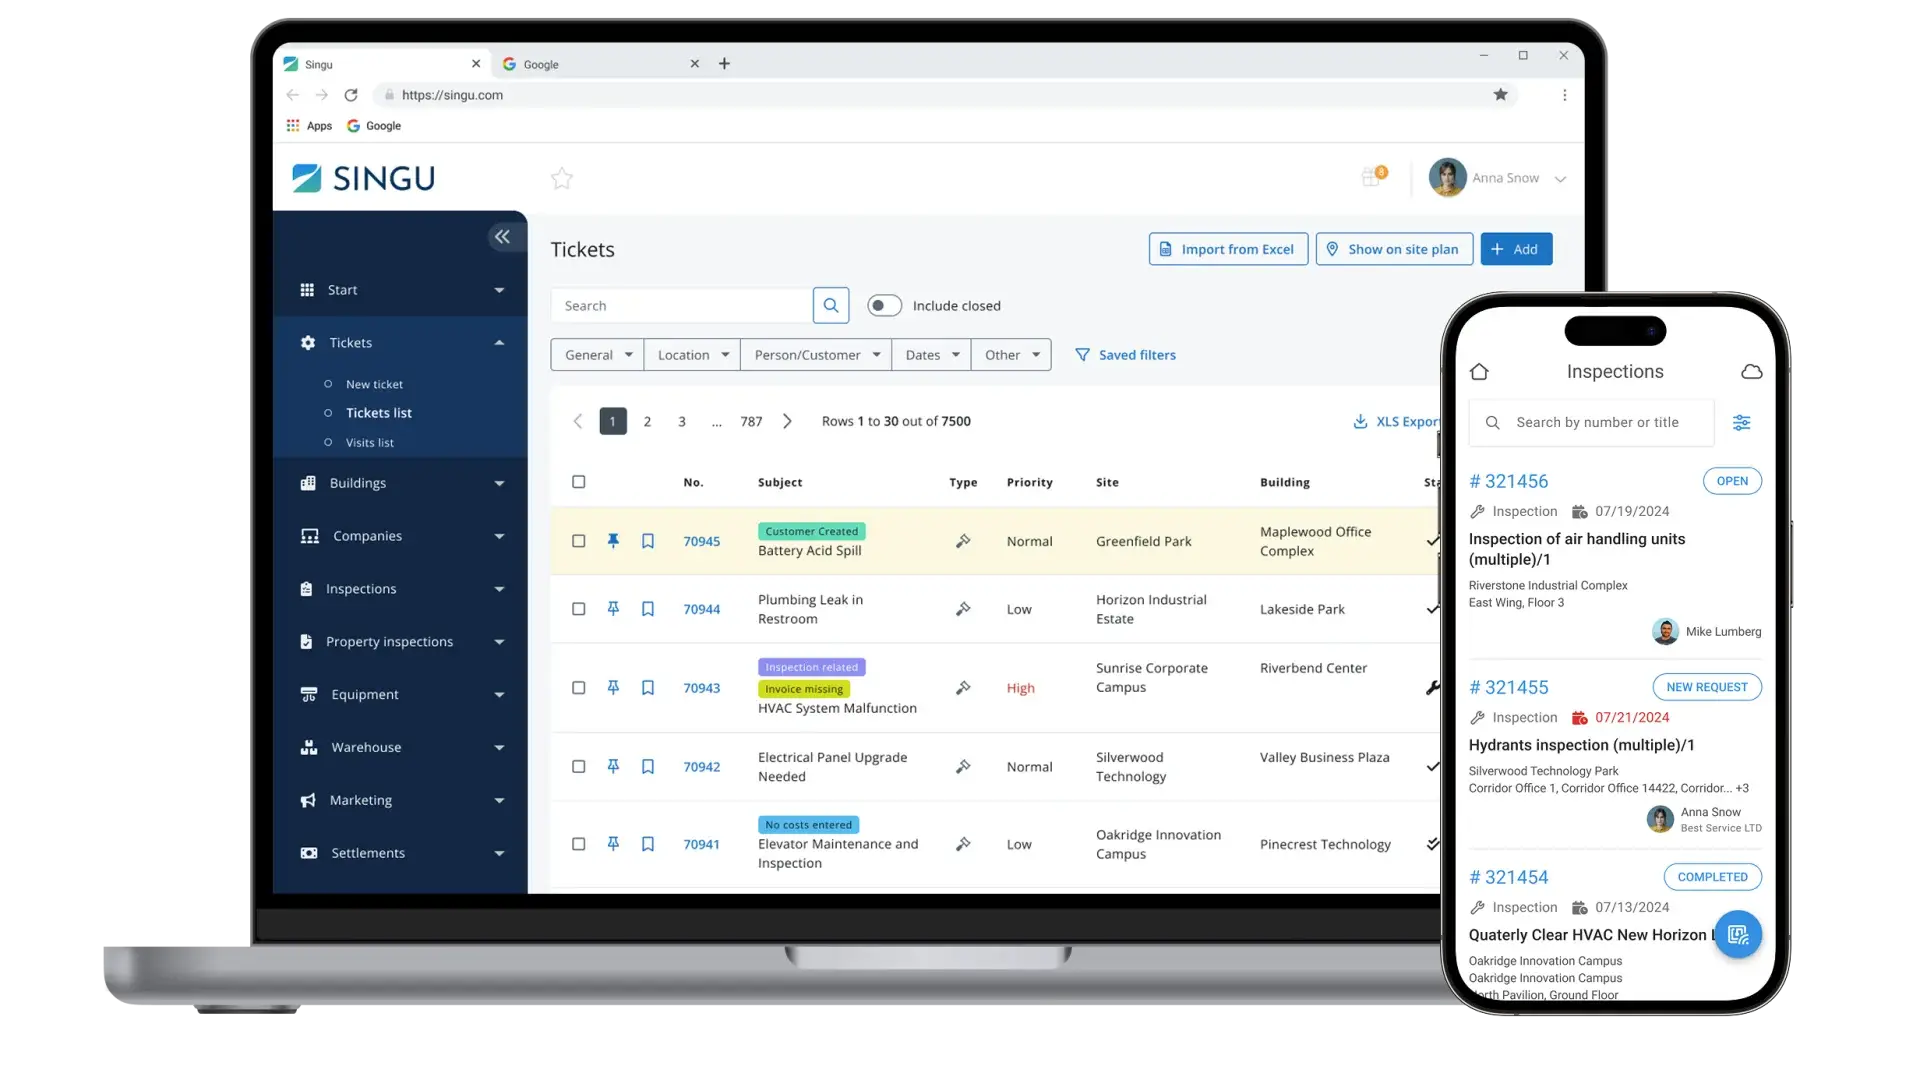Tap the floating scan button on phone

click(x=1737, y=935)
